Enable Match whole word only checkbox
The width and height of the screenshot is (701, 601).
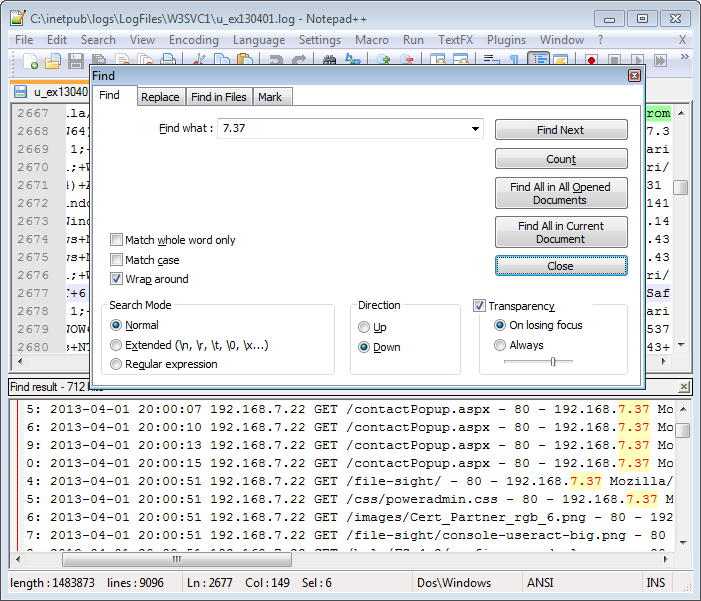pyautogui.click(x=116, y=240)
